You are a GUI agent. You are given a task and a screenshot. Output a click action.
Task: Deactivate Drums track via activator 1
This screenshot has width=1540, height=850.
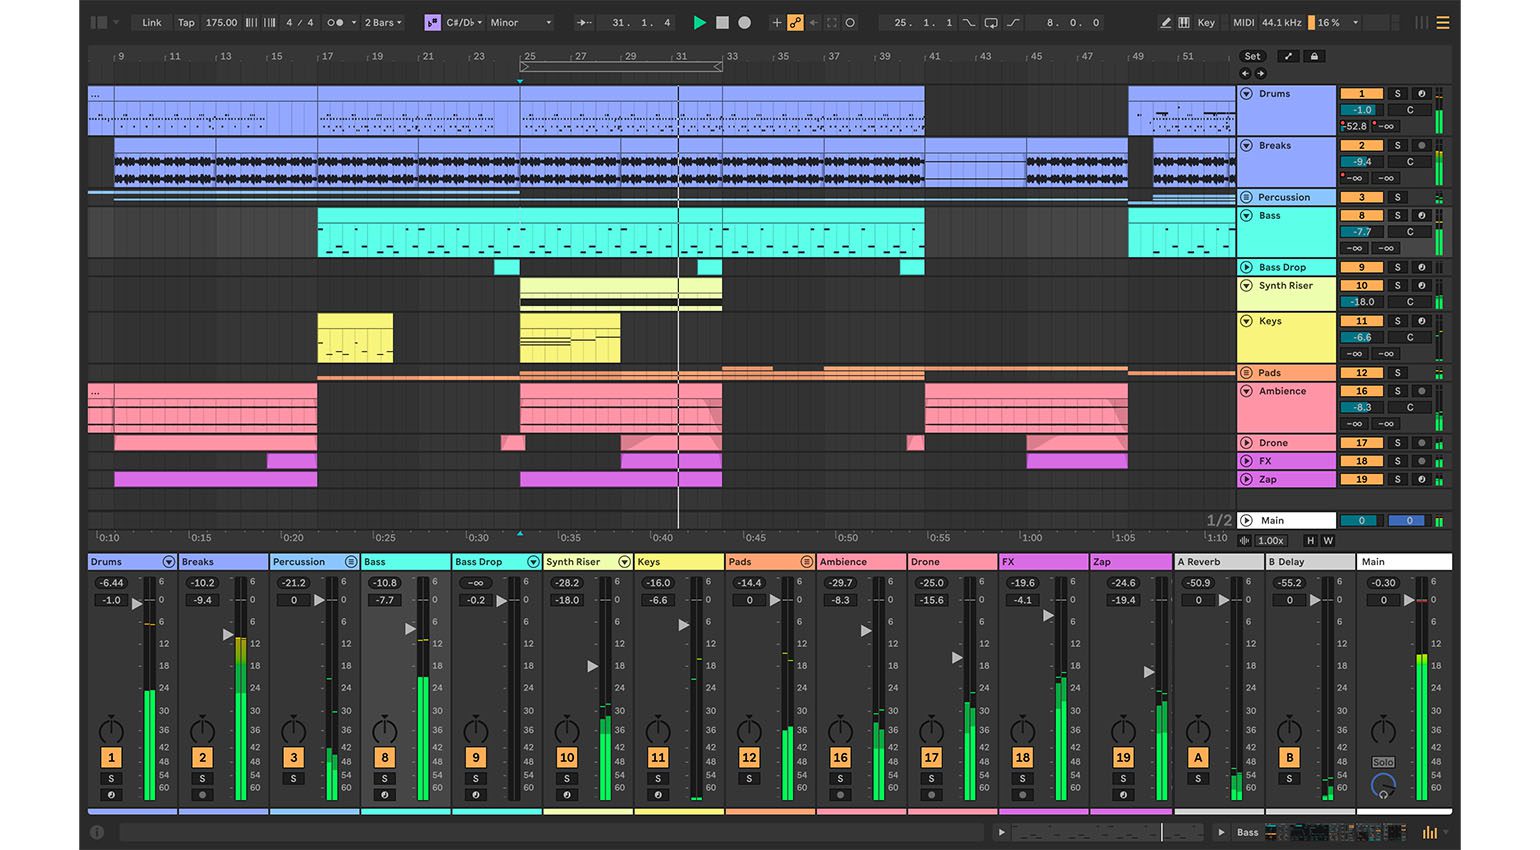click(1361, 94)
